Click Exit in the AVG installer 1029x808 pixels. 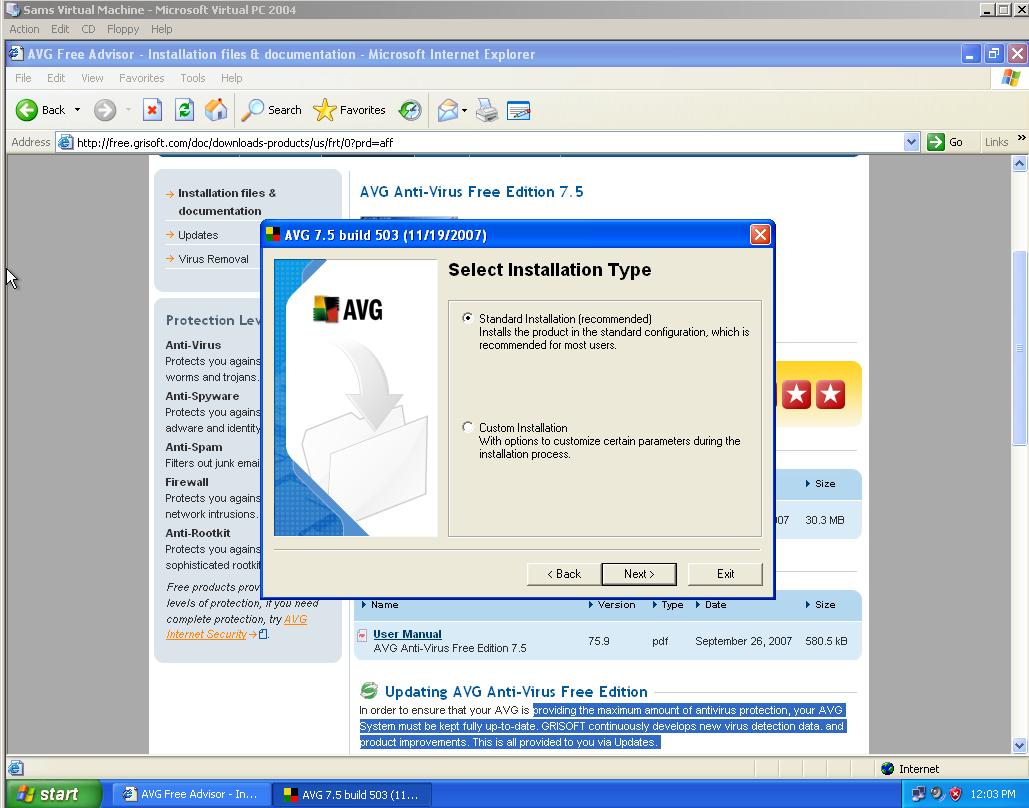tap(725, 574)
